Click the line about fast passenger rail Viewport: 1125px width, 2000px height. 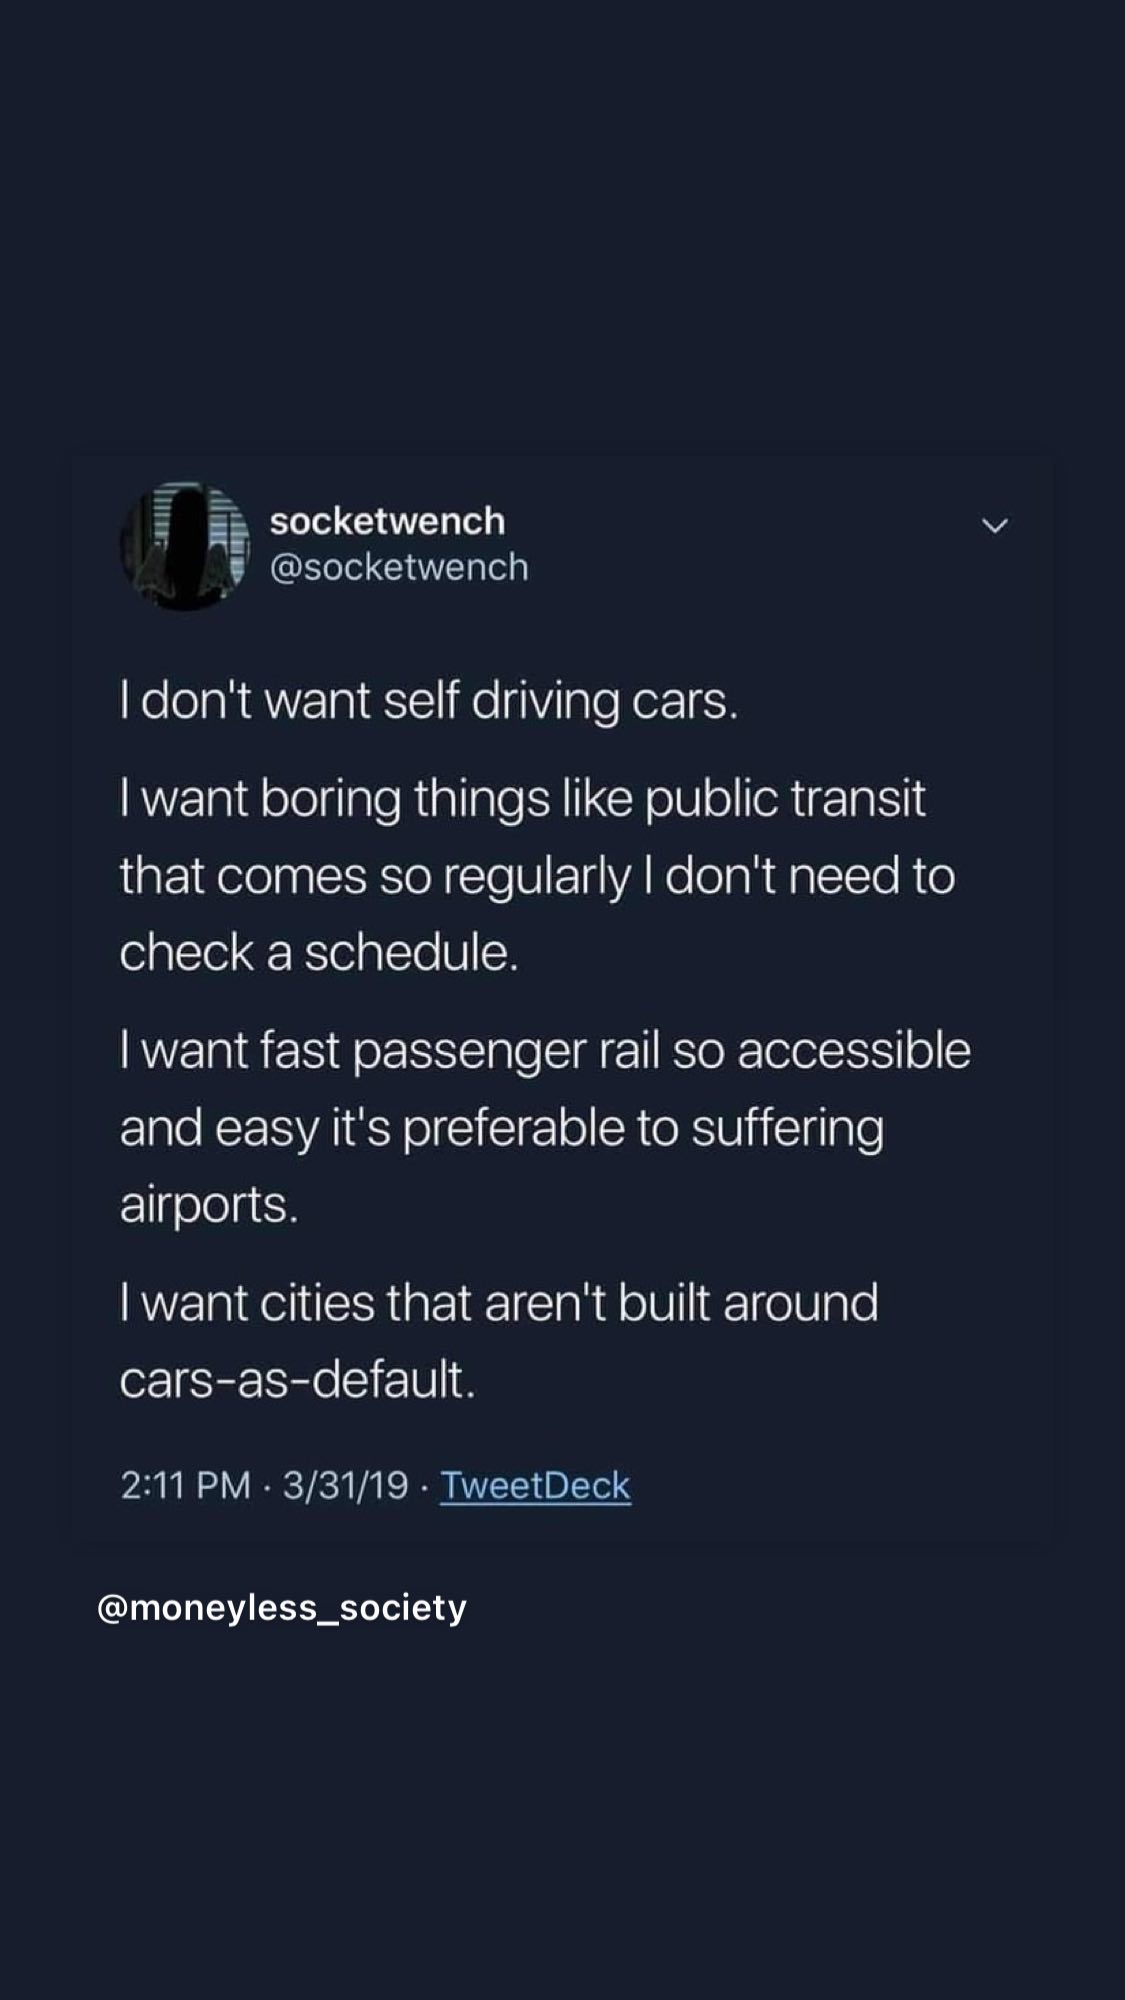point(545,1050)
